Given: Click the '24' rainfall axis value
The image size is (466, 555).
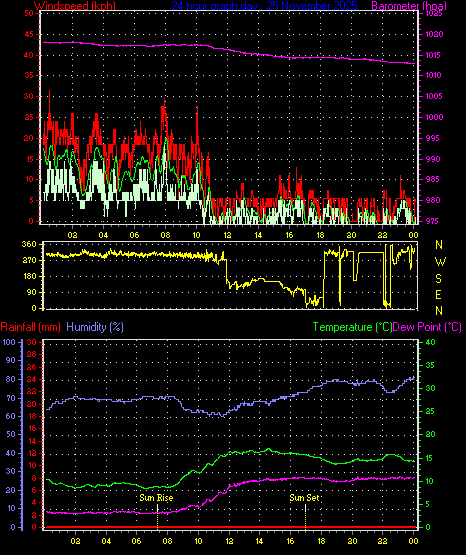Looking at the screenshot, I should (x=32, y=379).
